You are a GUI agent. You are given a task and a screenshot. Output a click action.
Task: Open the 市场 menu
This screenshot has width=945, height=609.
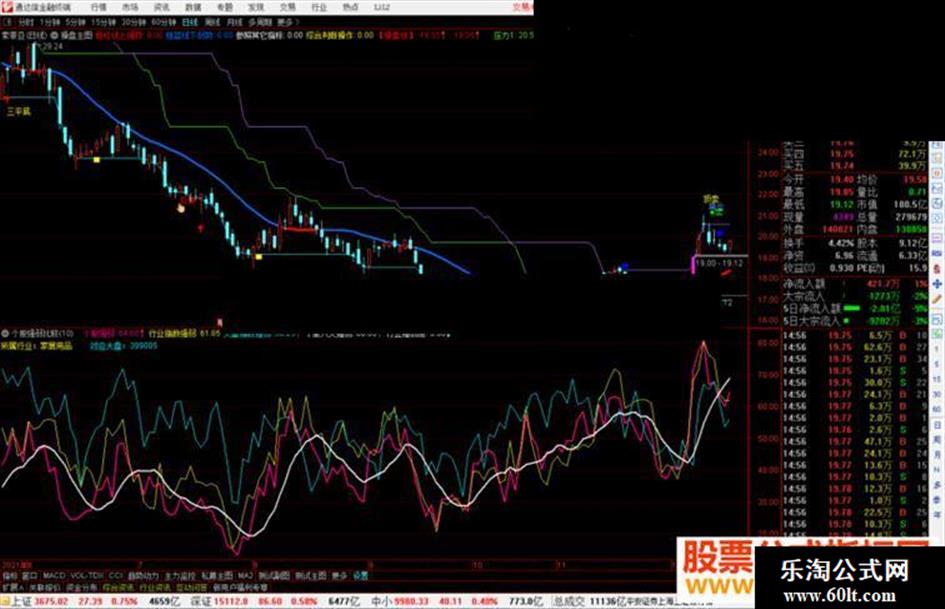pos(130,7)
